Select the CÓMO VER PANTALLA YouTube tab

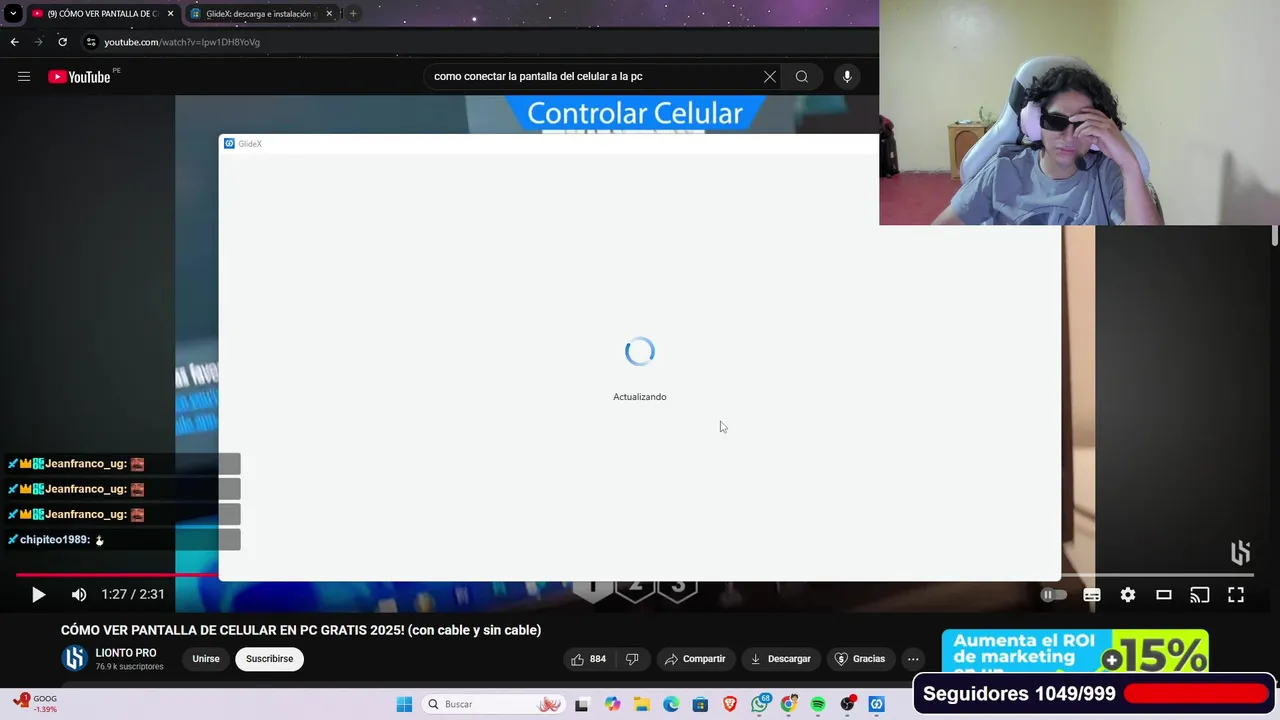(x=102, y=14)
